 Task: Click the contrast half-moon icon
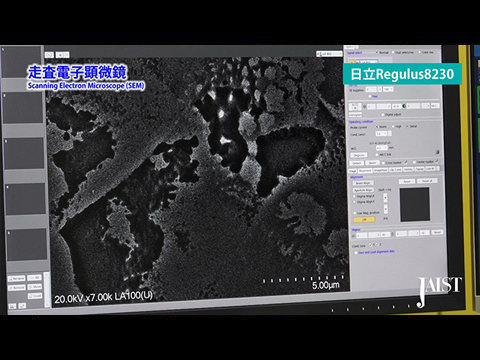tap(404, 106)
